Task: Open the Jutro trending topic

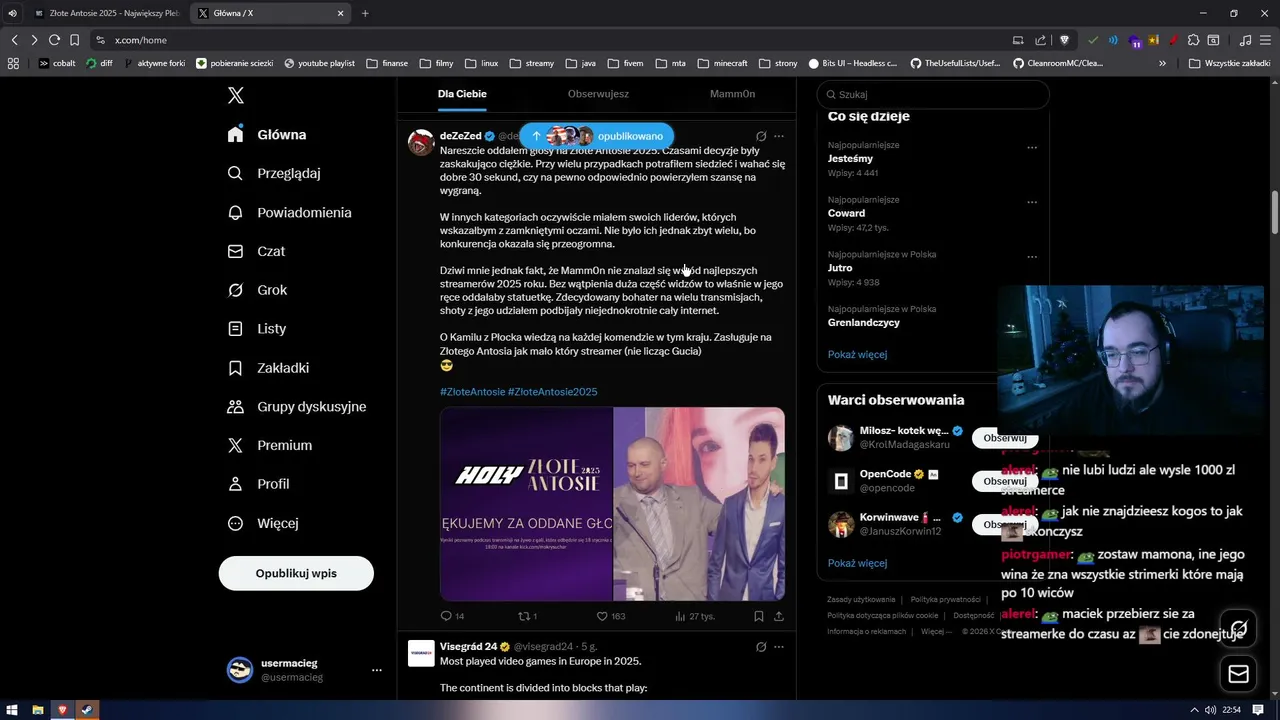Action: coord(840,268)
